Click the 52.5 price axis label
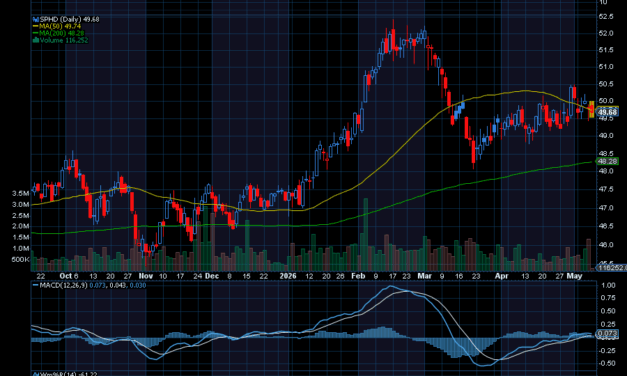Viewport: 627px width, 376px height. (606, 16)
